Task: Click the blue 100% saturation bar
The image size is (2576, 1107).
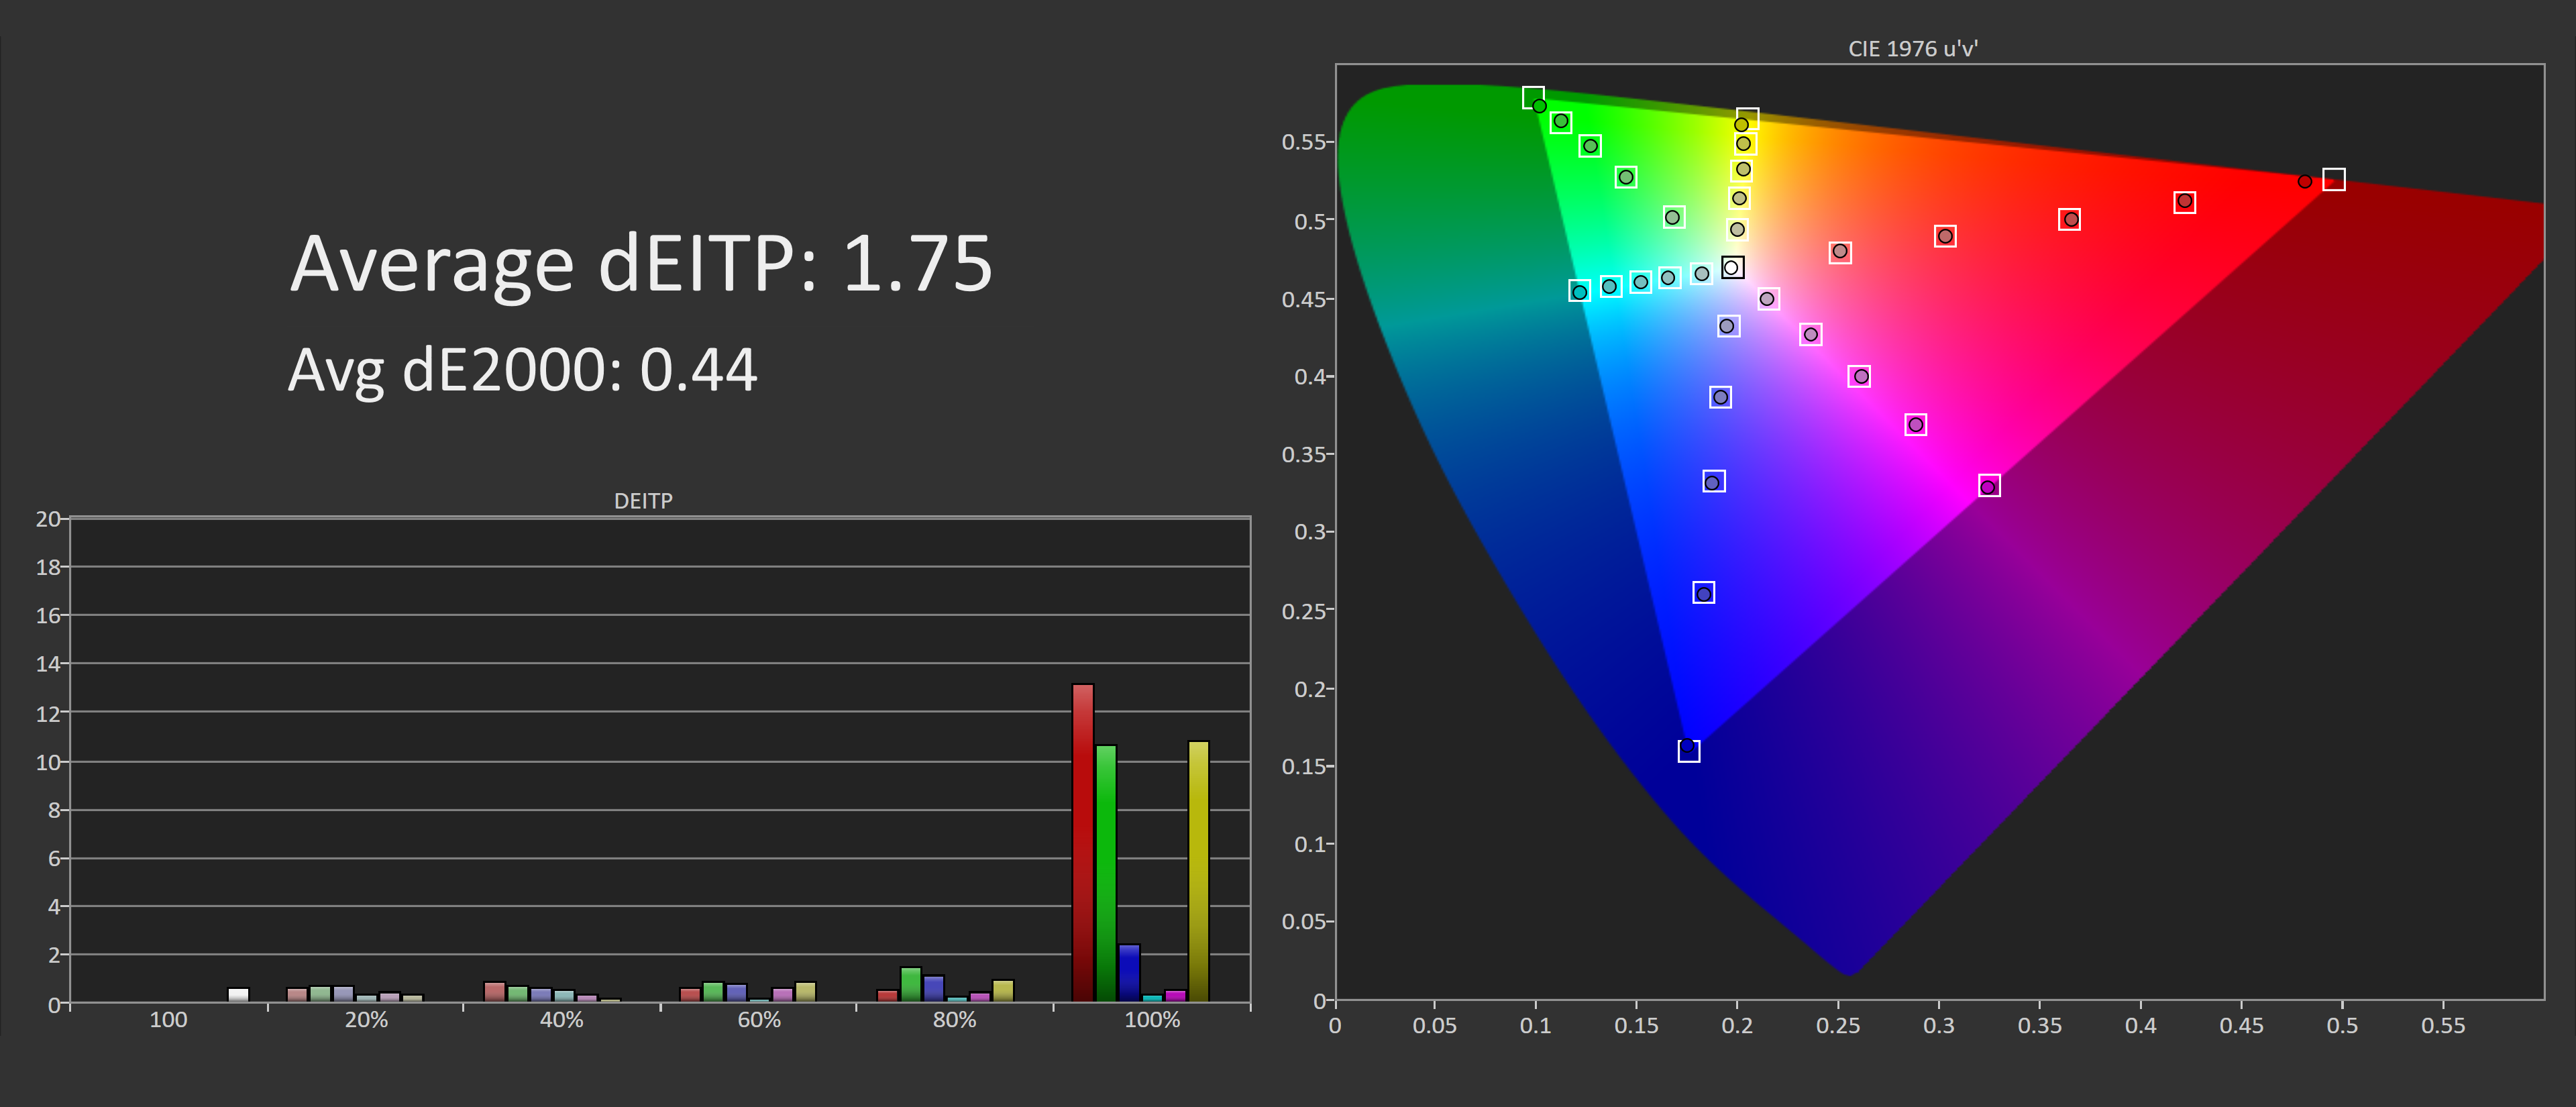Action: 1129,972
